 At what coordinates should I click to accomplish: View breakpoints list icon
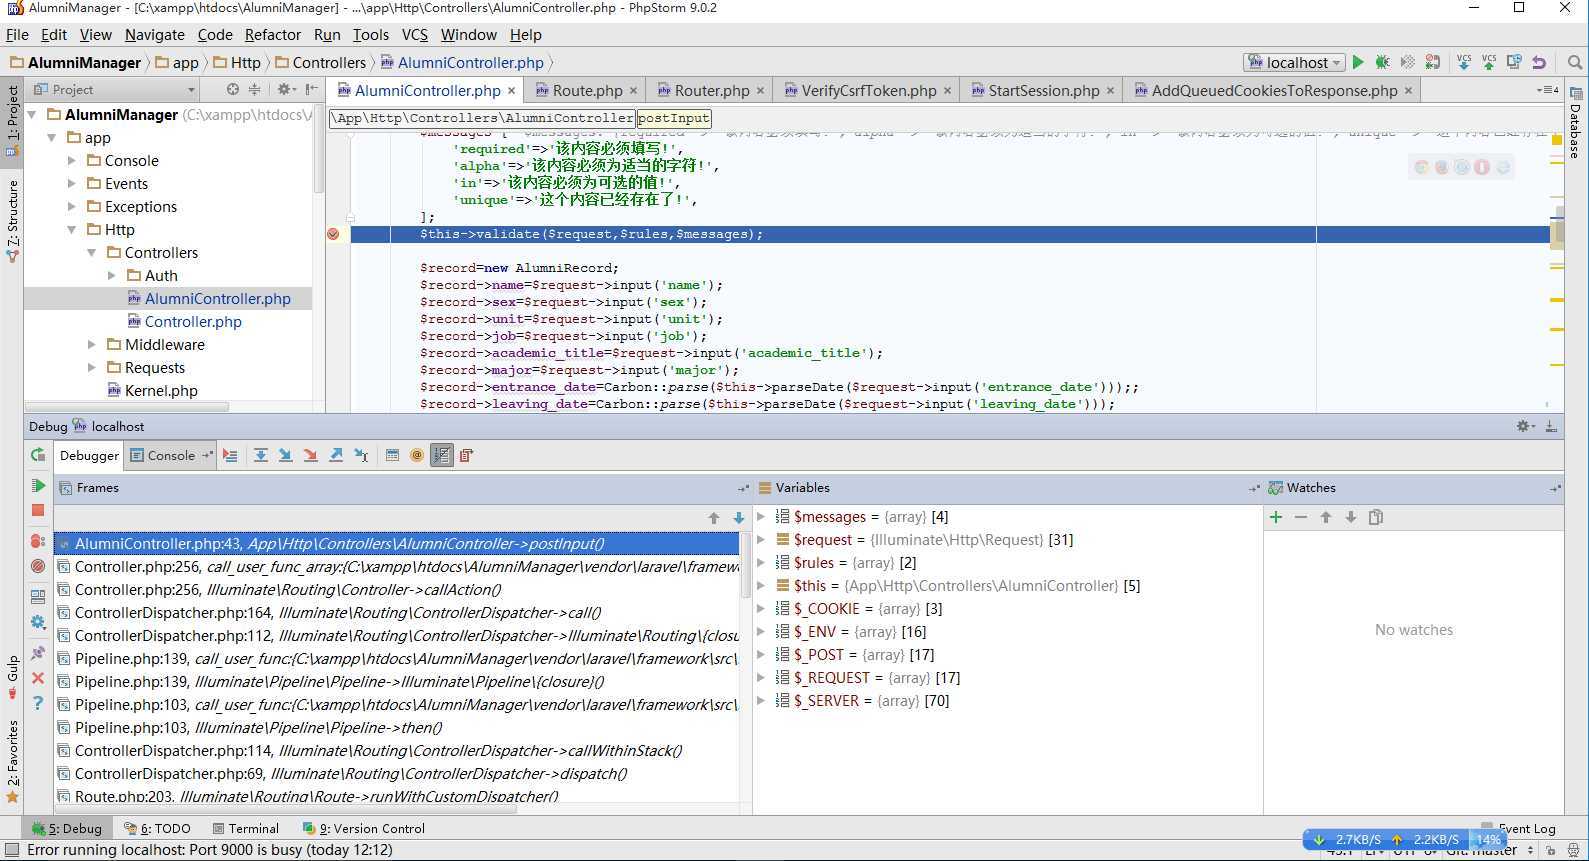[x=38, y=541]
